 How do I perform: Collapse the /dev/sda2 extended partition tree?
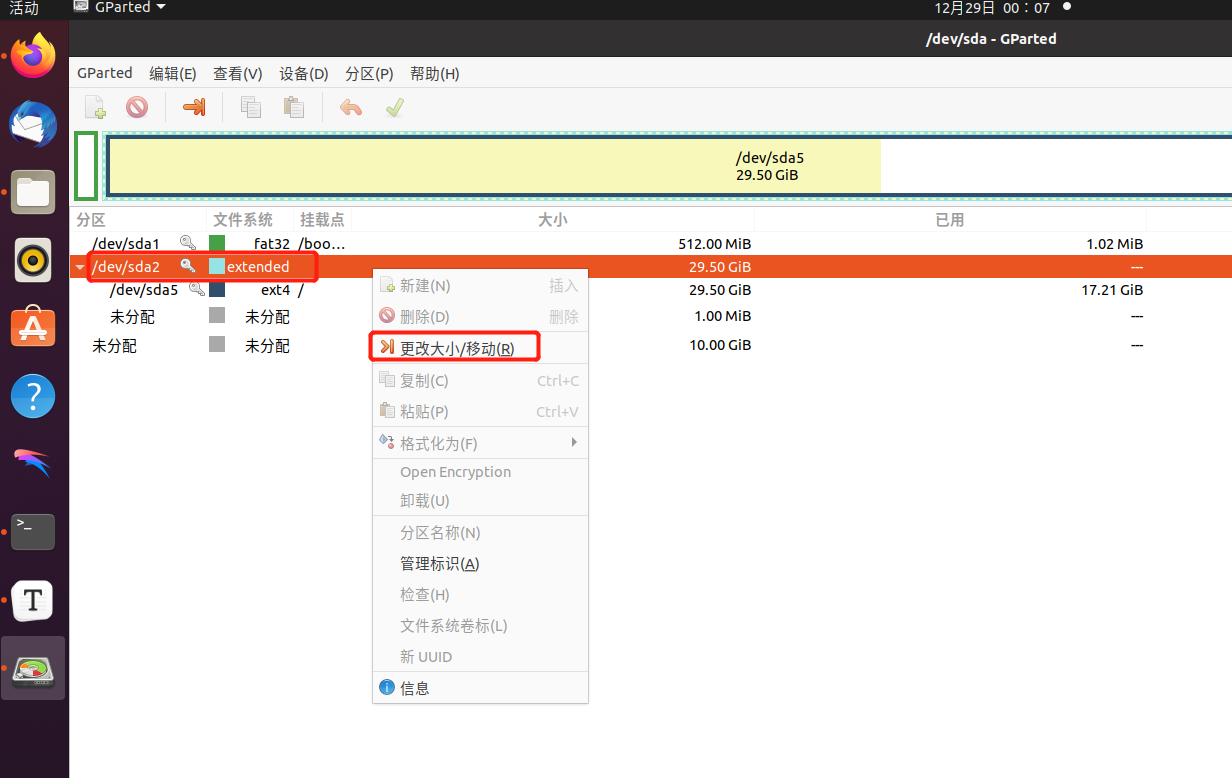80,267
